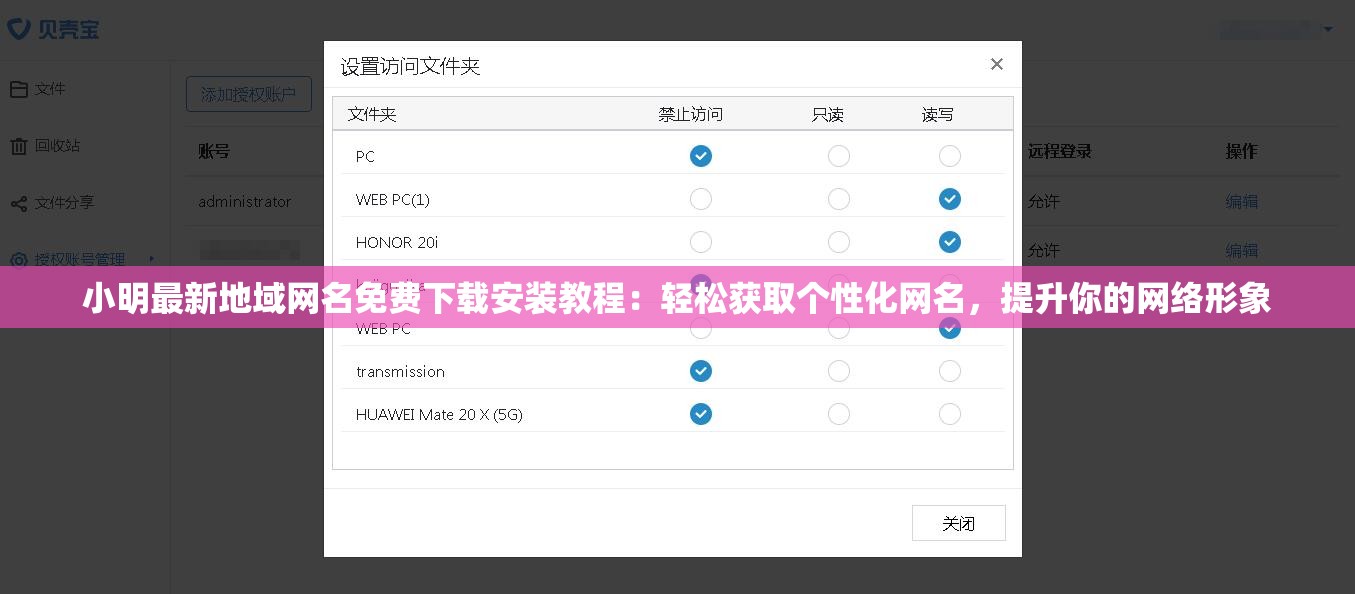The image size is (1355, 594).
Task: Set HUAWEI Mate 20 X (5G) to 只读
Action: pos(839,414)
